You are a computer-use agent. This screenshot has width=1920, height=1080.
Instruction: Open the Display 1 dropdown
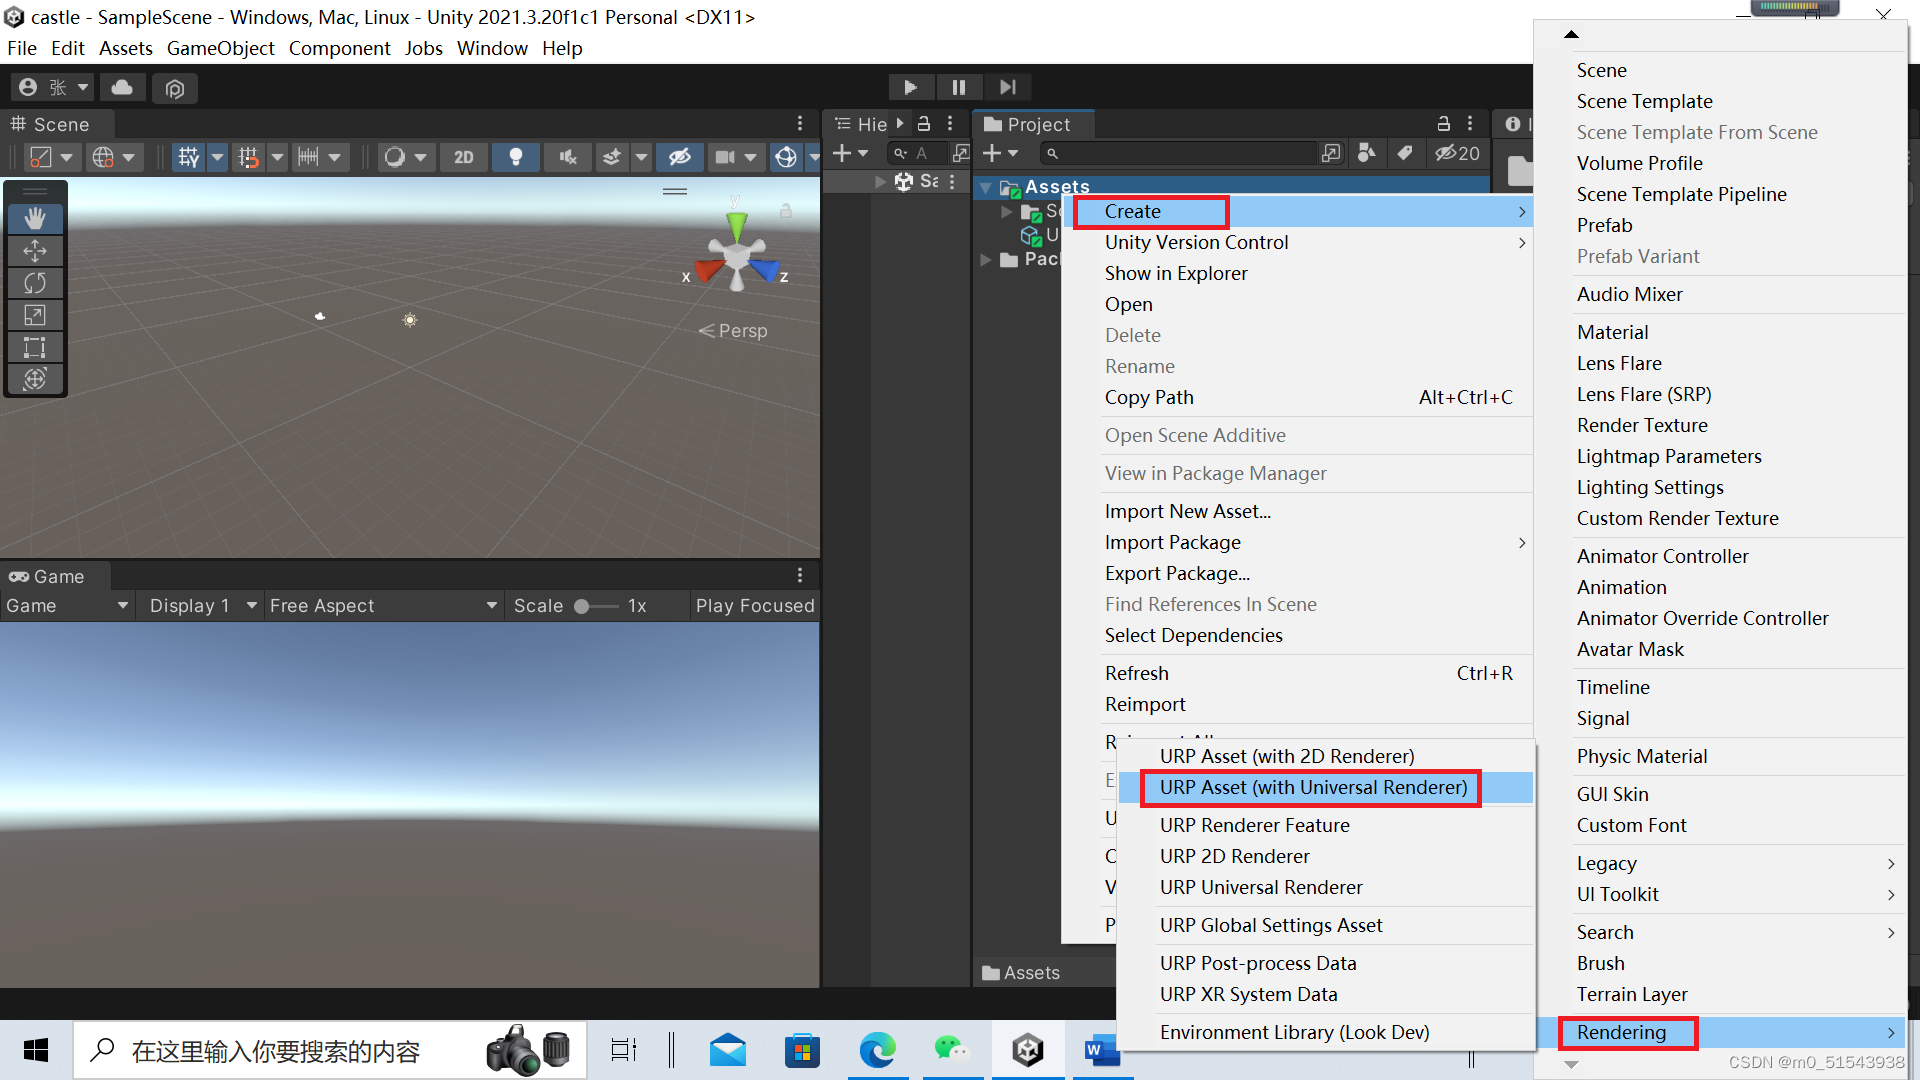199,605
